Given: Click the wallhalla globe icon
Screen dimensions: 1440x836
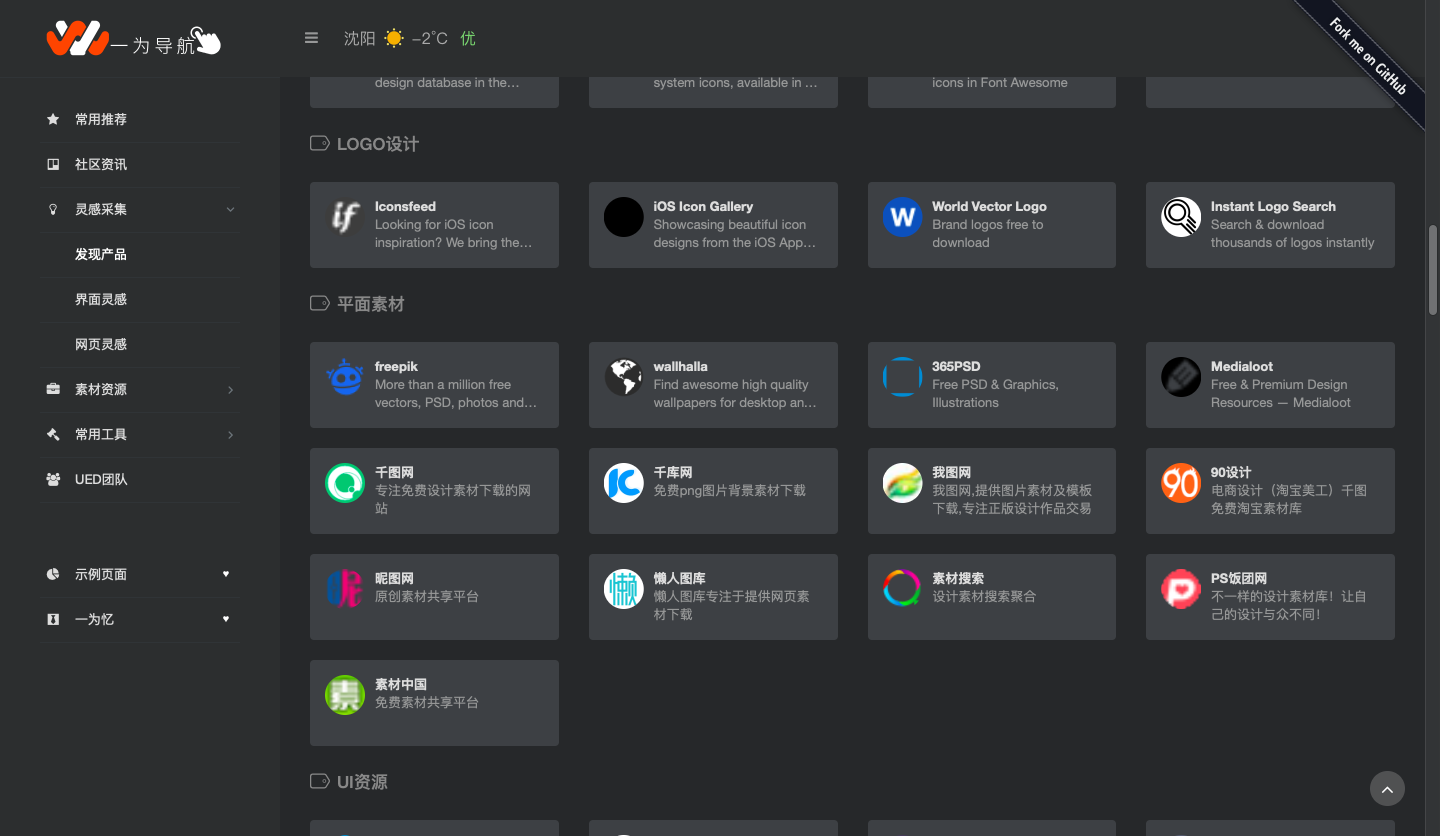Looking at the screenshot, I should (x=623, y=377).
